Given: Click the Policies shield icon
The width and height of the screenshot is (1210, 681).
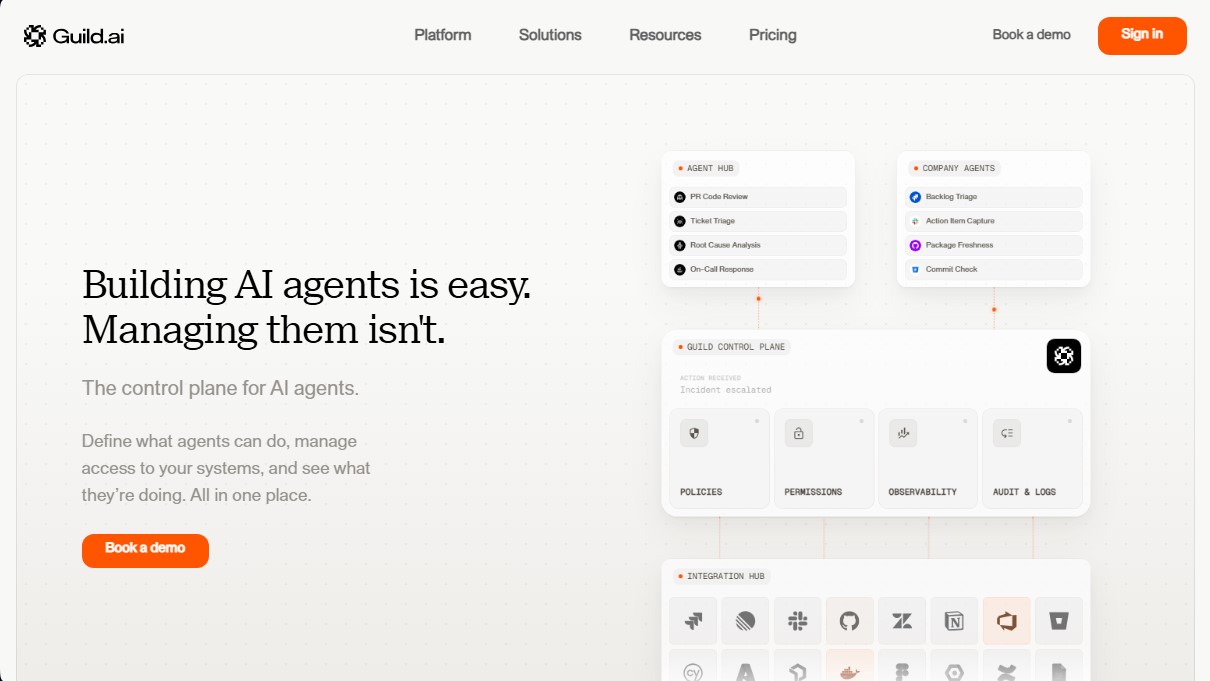Looking at the screenshot, I should click(694, 433).
